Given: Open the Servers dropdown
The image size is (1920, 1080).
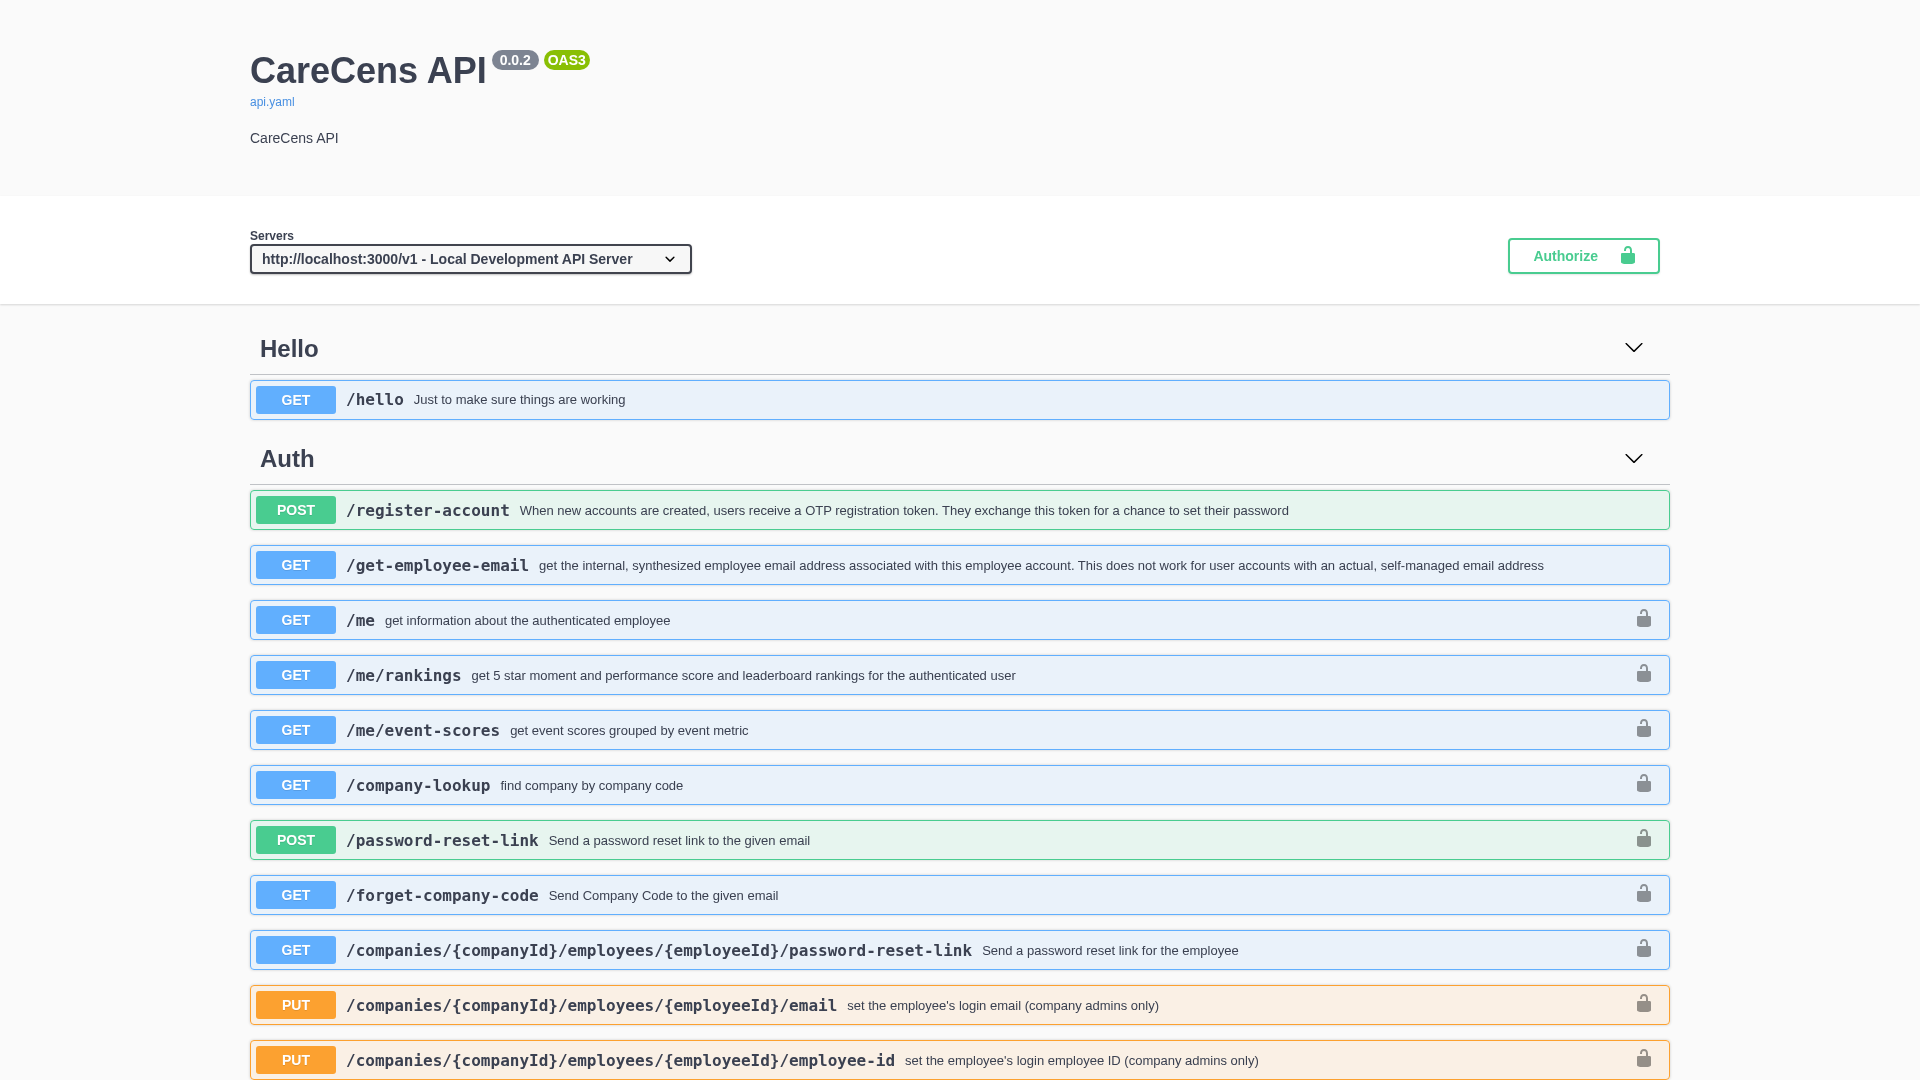Looking at the screenshot, I should 471,259.
